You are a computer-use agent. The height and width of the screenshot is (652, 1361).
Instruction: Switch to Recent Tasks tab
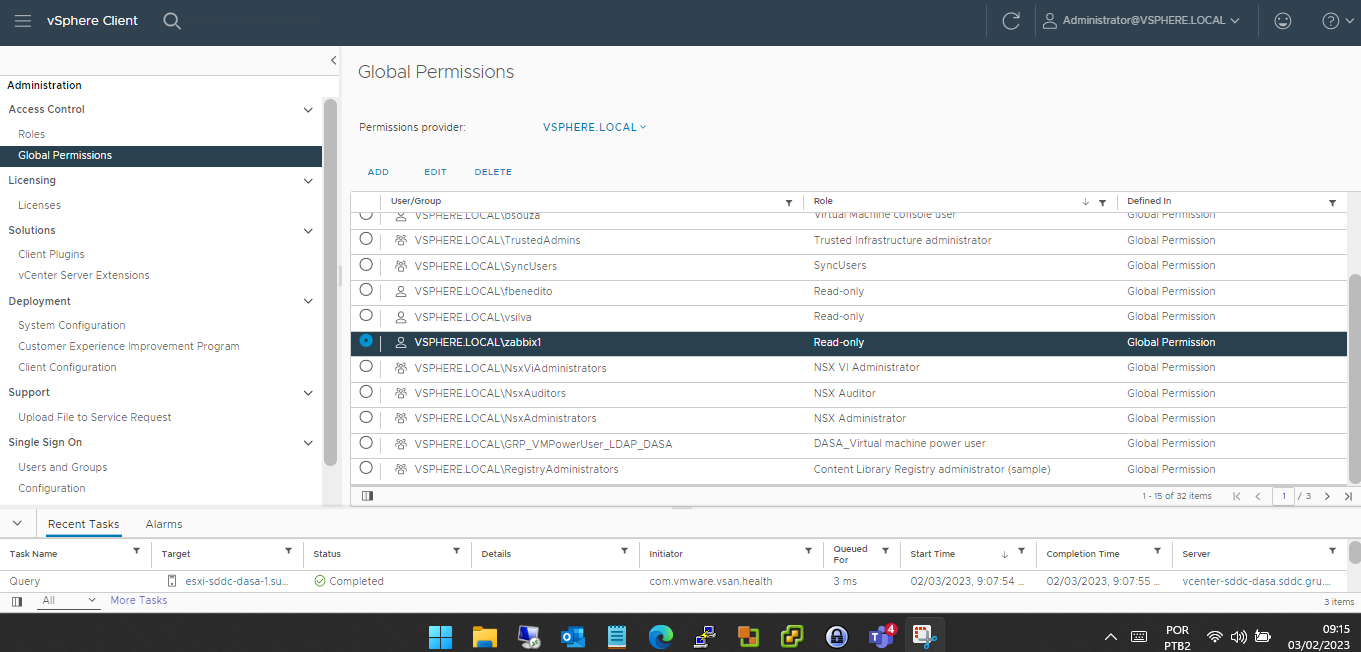click(x=84, y=524)
